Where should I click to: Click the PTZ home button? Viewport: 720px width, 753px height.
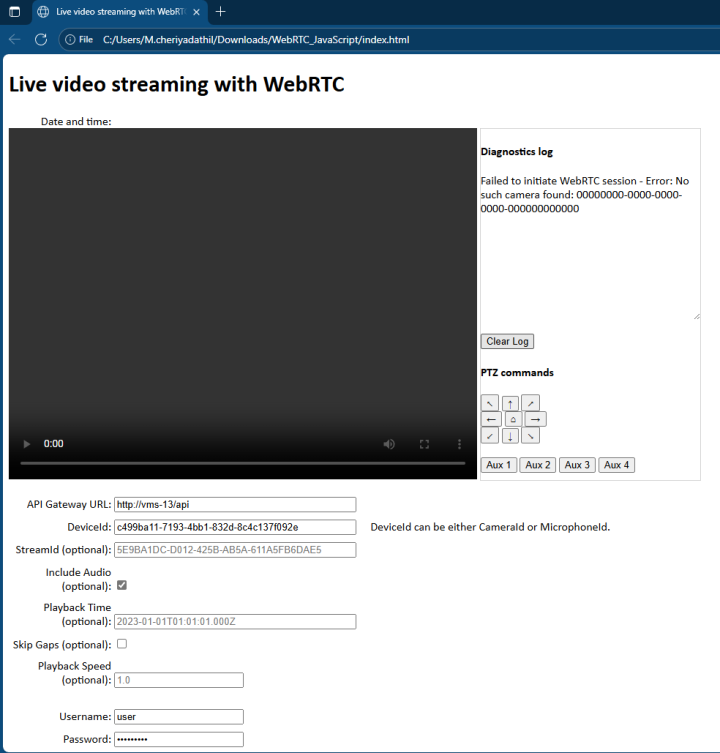pyautogui.click(x=512, y=419)
